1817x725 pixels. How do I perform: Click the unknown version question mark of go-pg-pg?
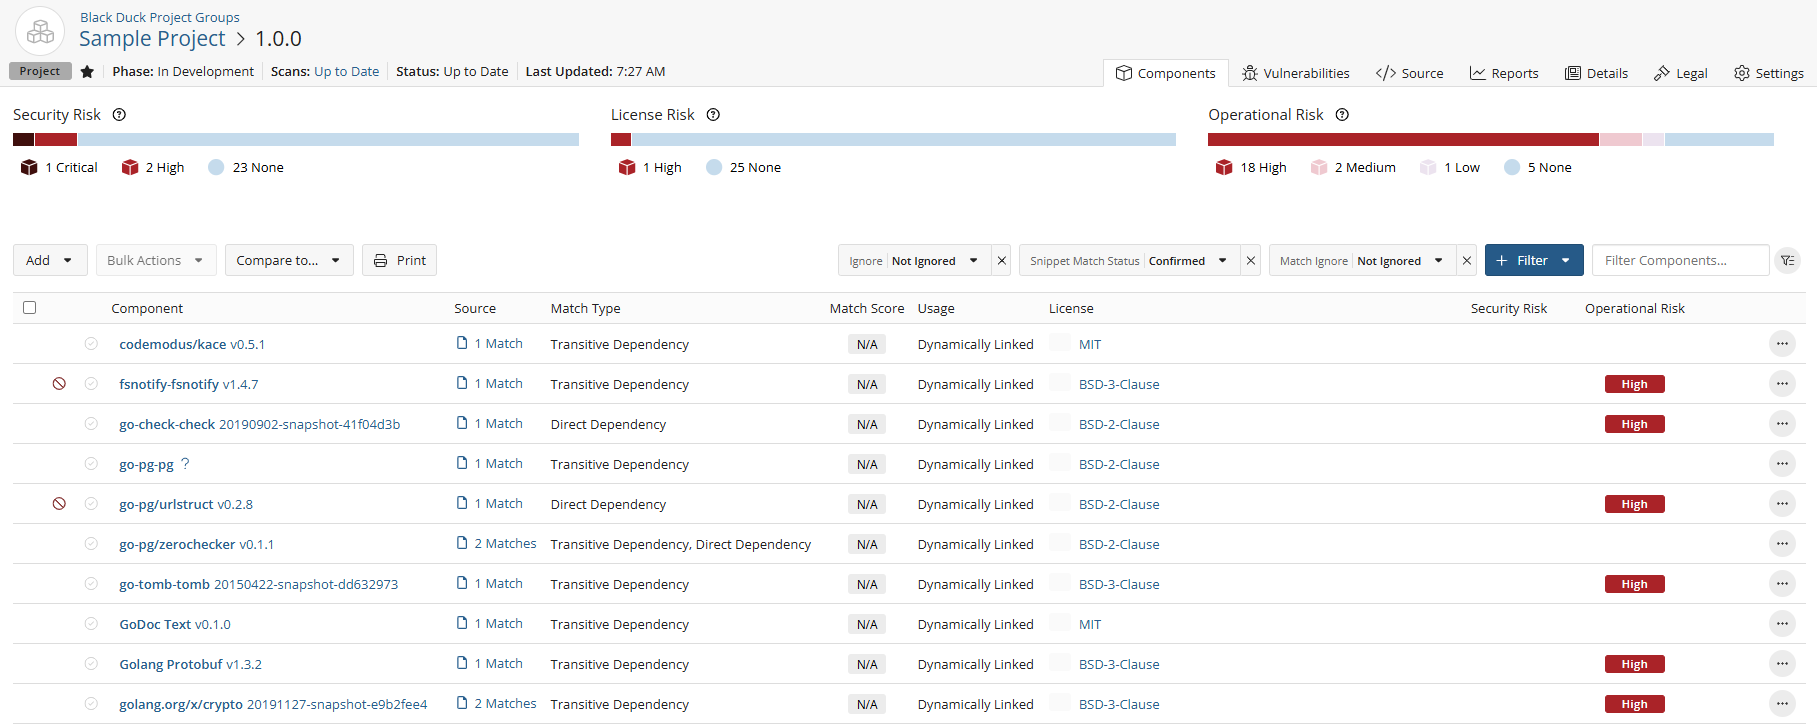[x=185, y=464]
